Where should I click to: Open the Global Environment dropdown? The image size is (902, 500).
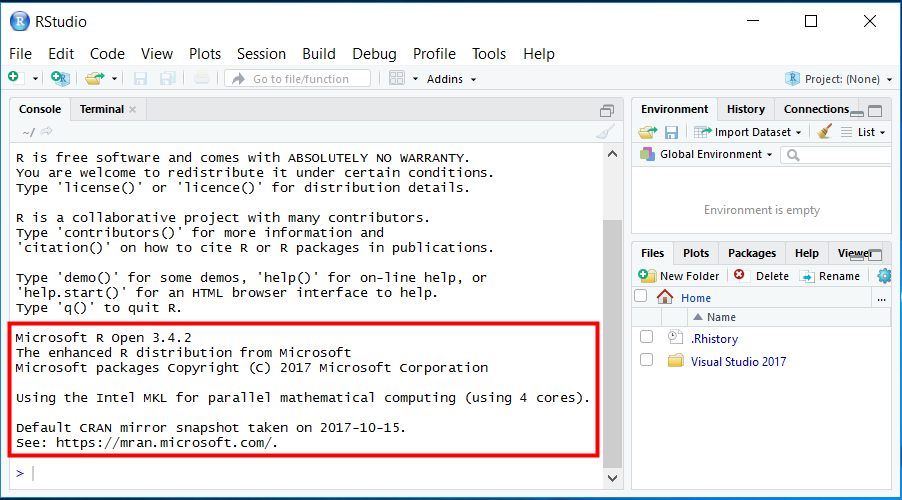pyautogui.click(x=706, y=154)
